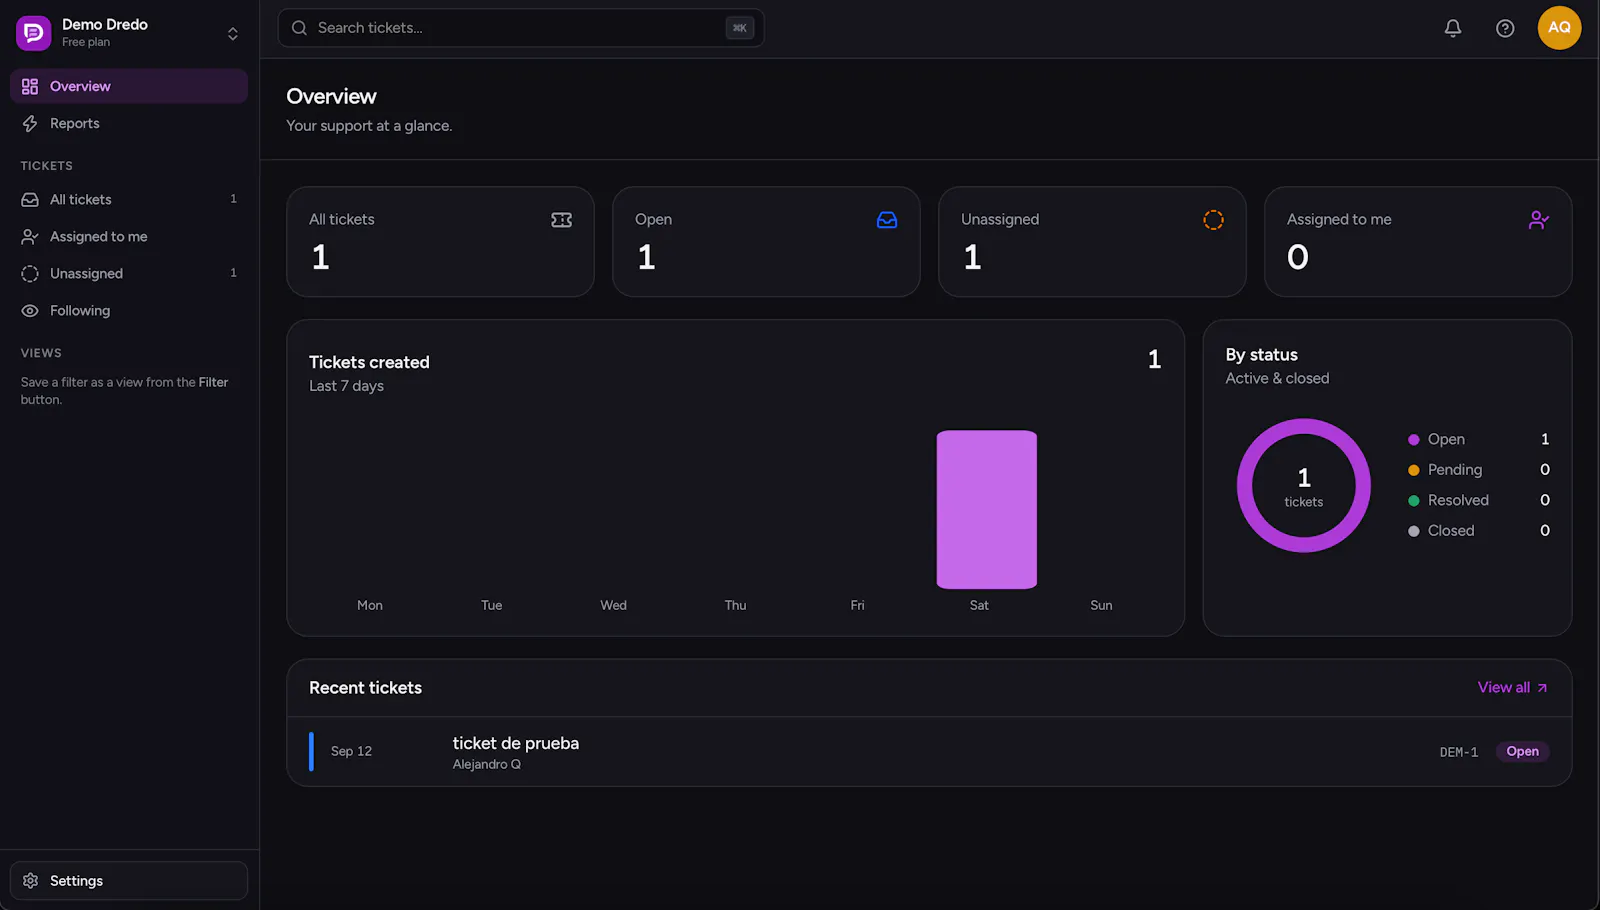Click the orange Pending status dot
The image size is (1600, 910).
pyautogui.click(x=1414, y=470)
